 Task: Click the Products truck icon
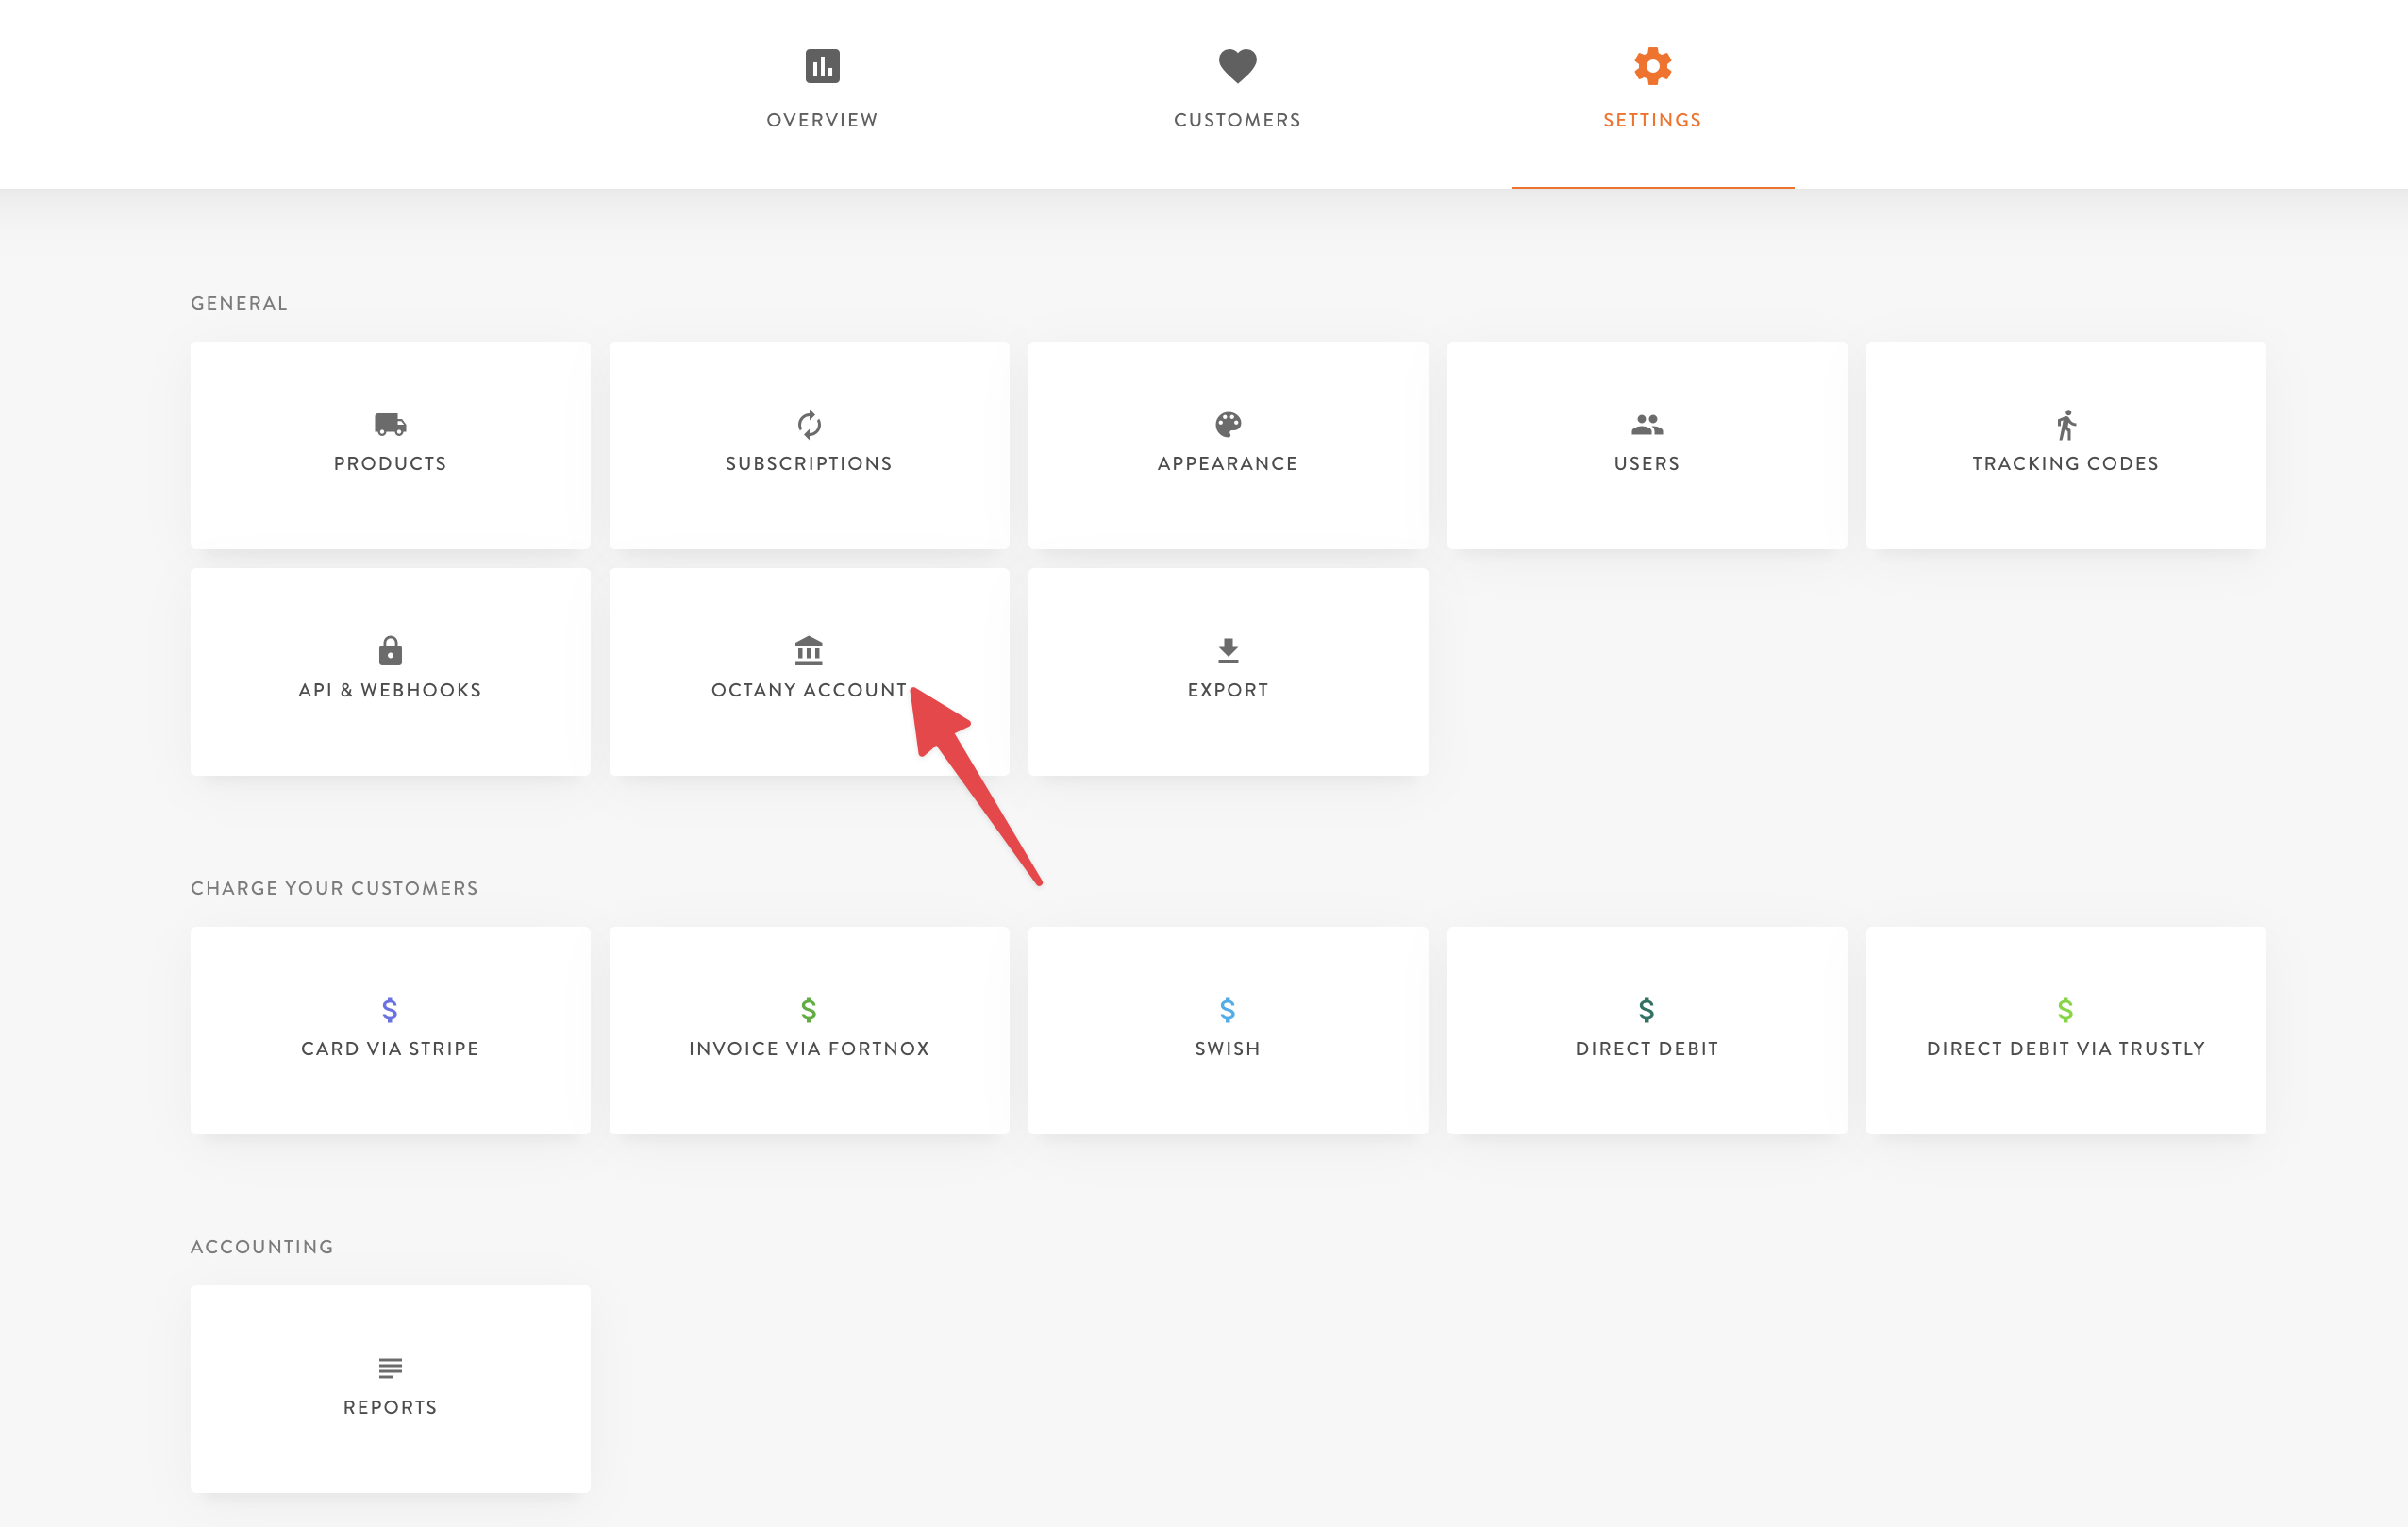pos(390,424)
